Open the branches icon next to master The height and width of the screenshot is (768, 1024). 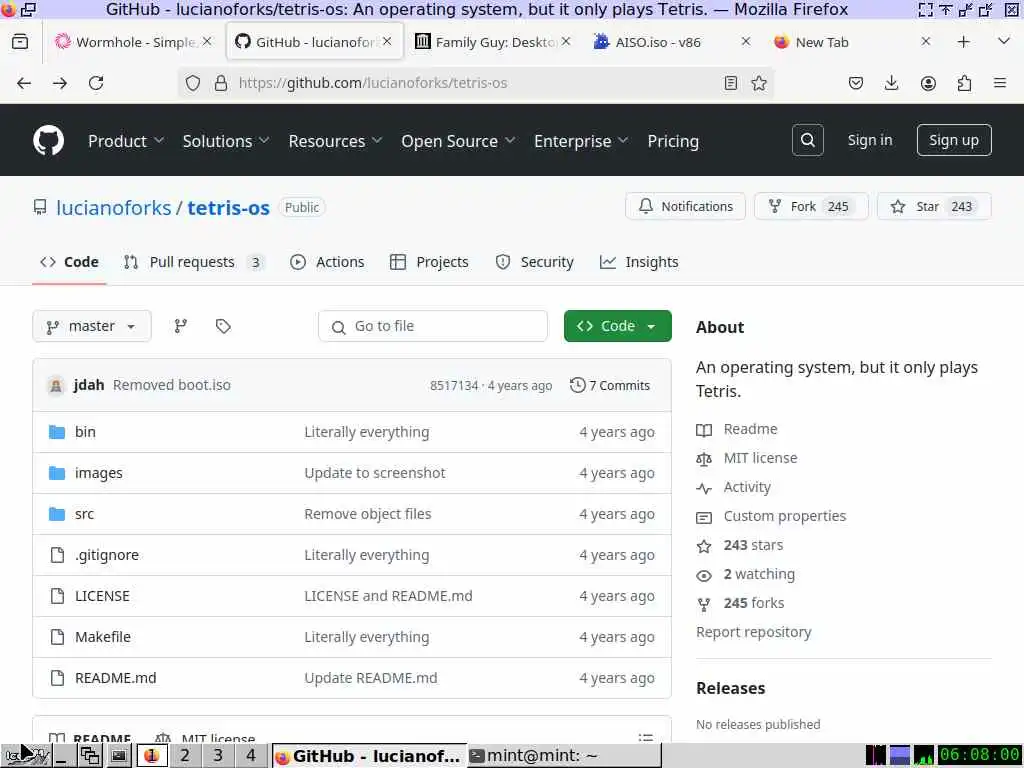pos(181,326)
